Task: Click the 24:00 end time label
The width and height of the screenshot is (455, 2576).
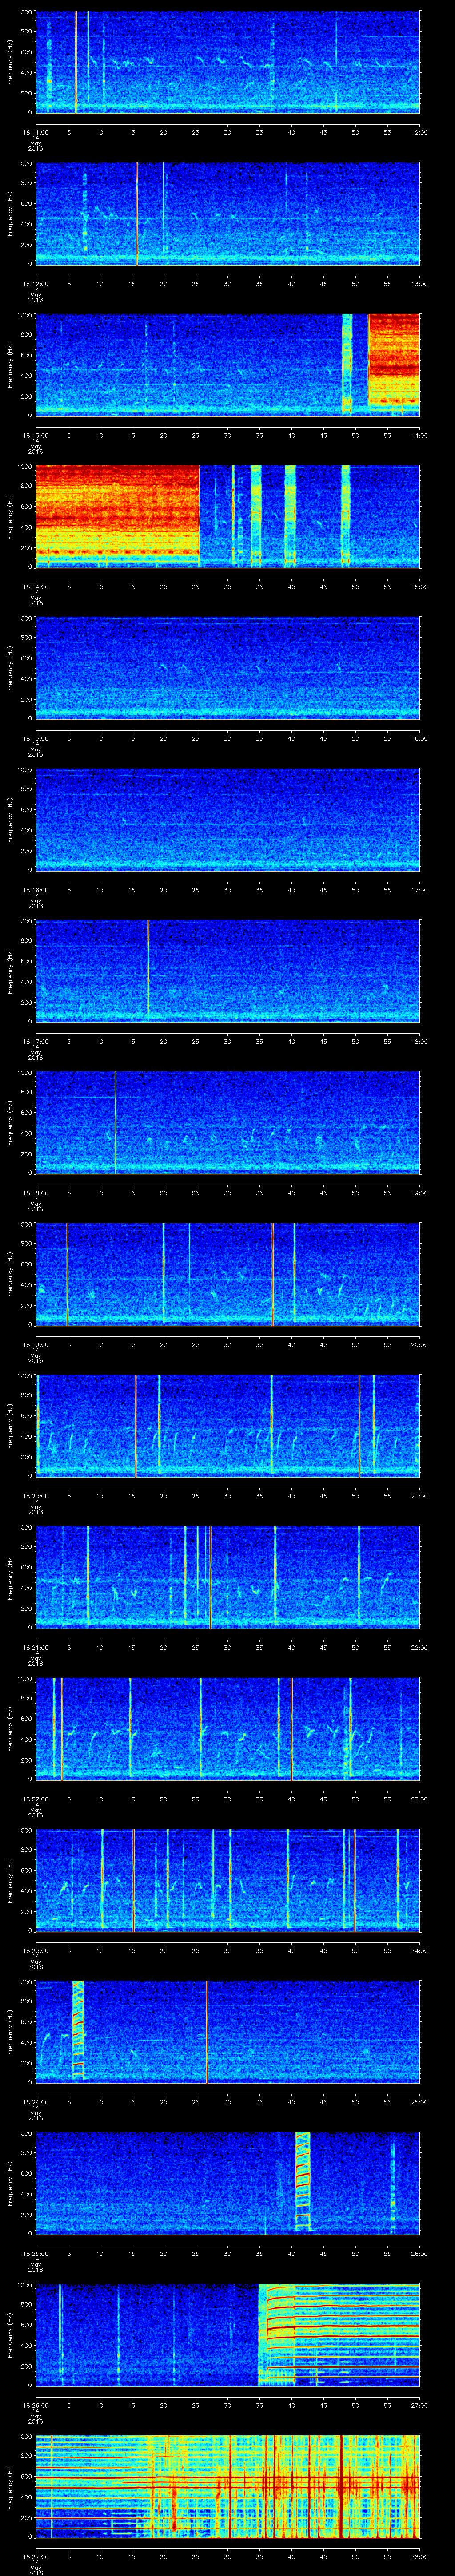Action: 419,1951
